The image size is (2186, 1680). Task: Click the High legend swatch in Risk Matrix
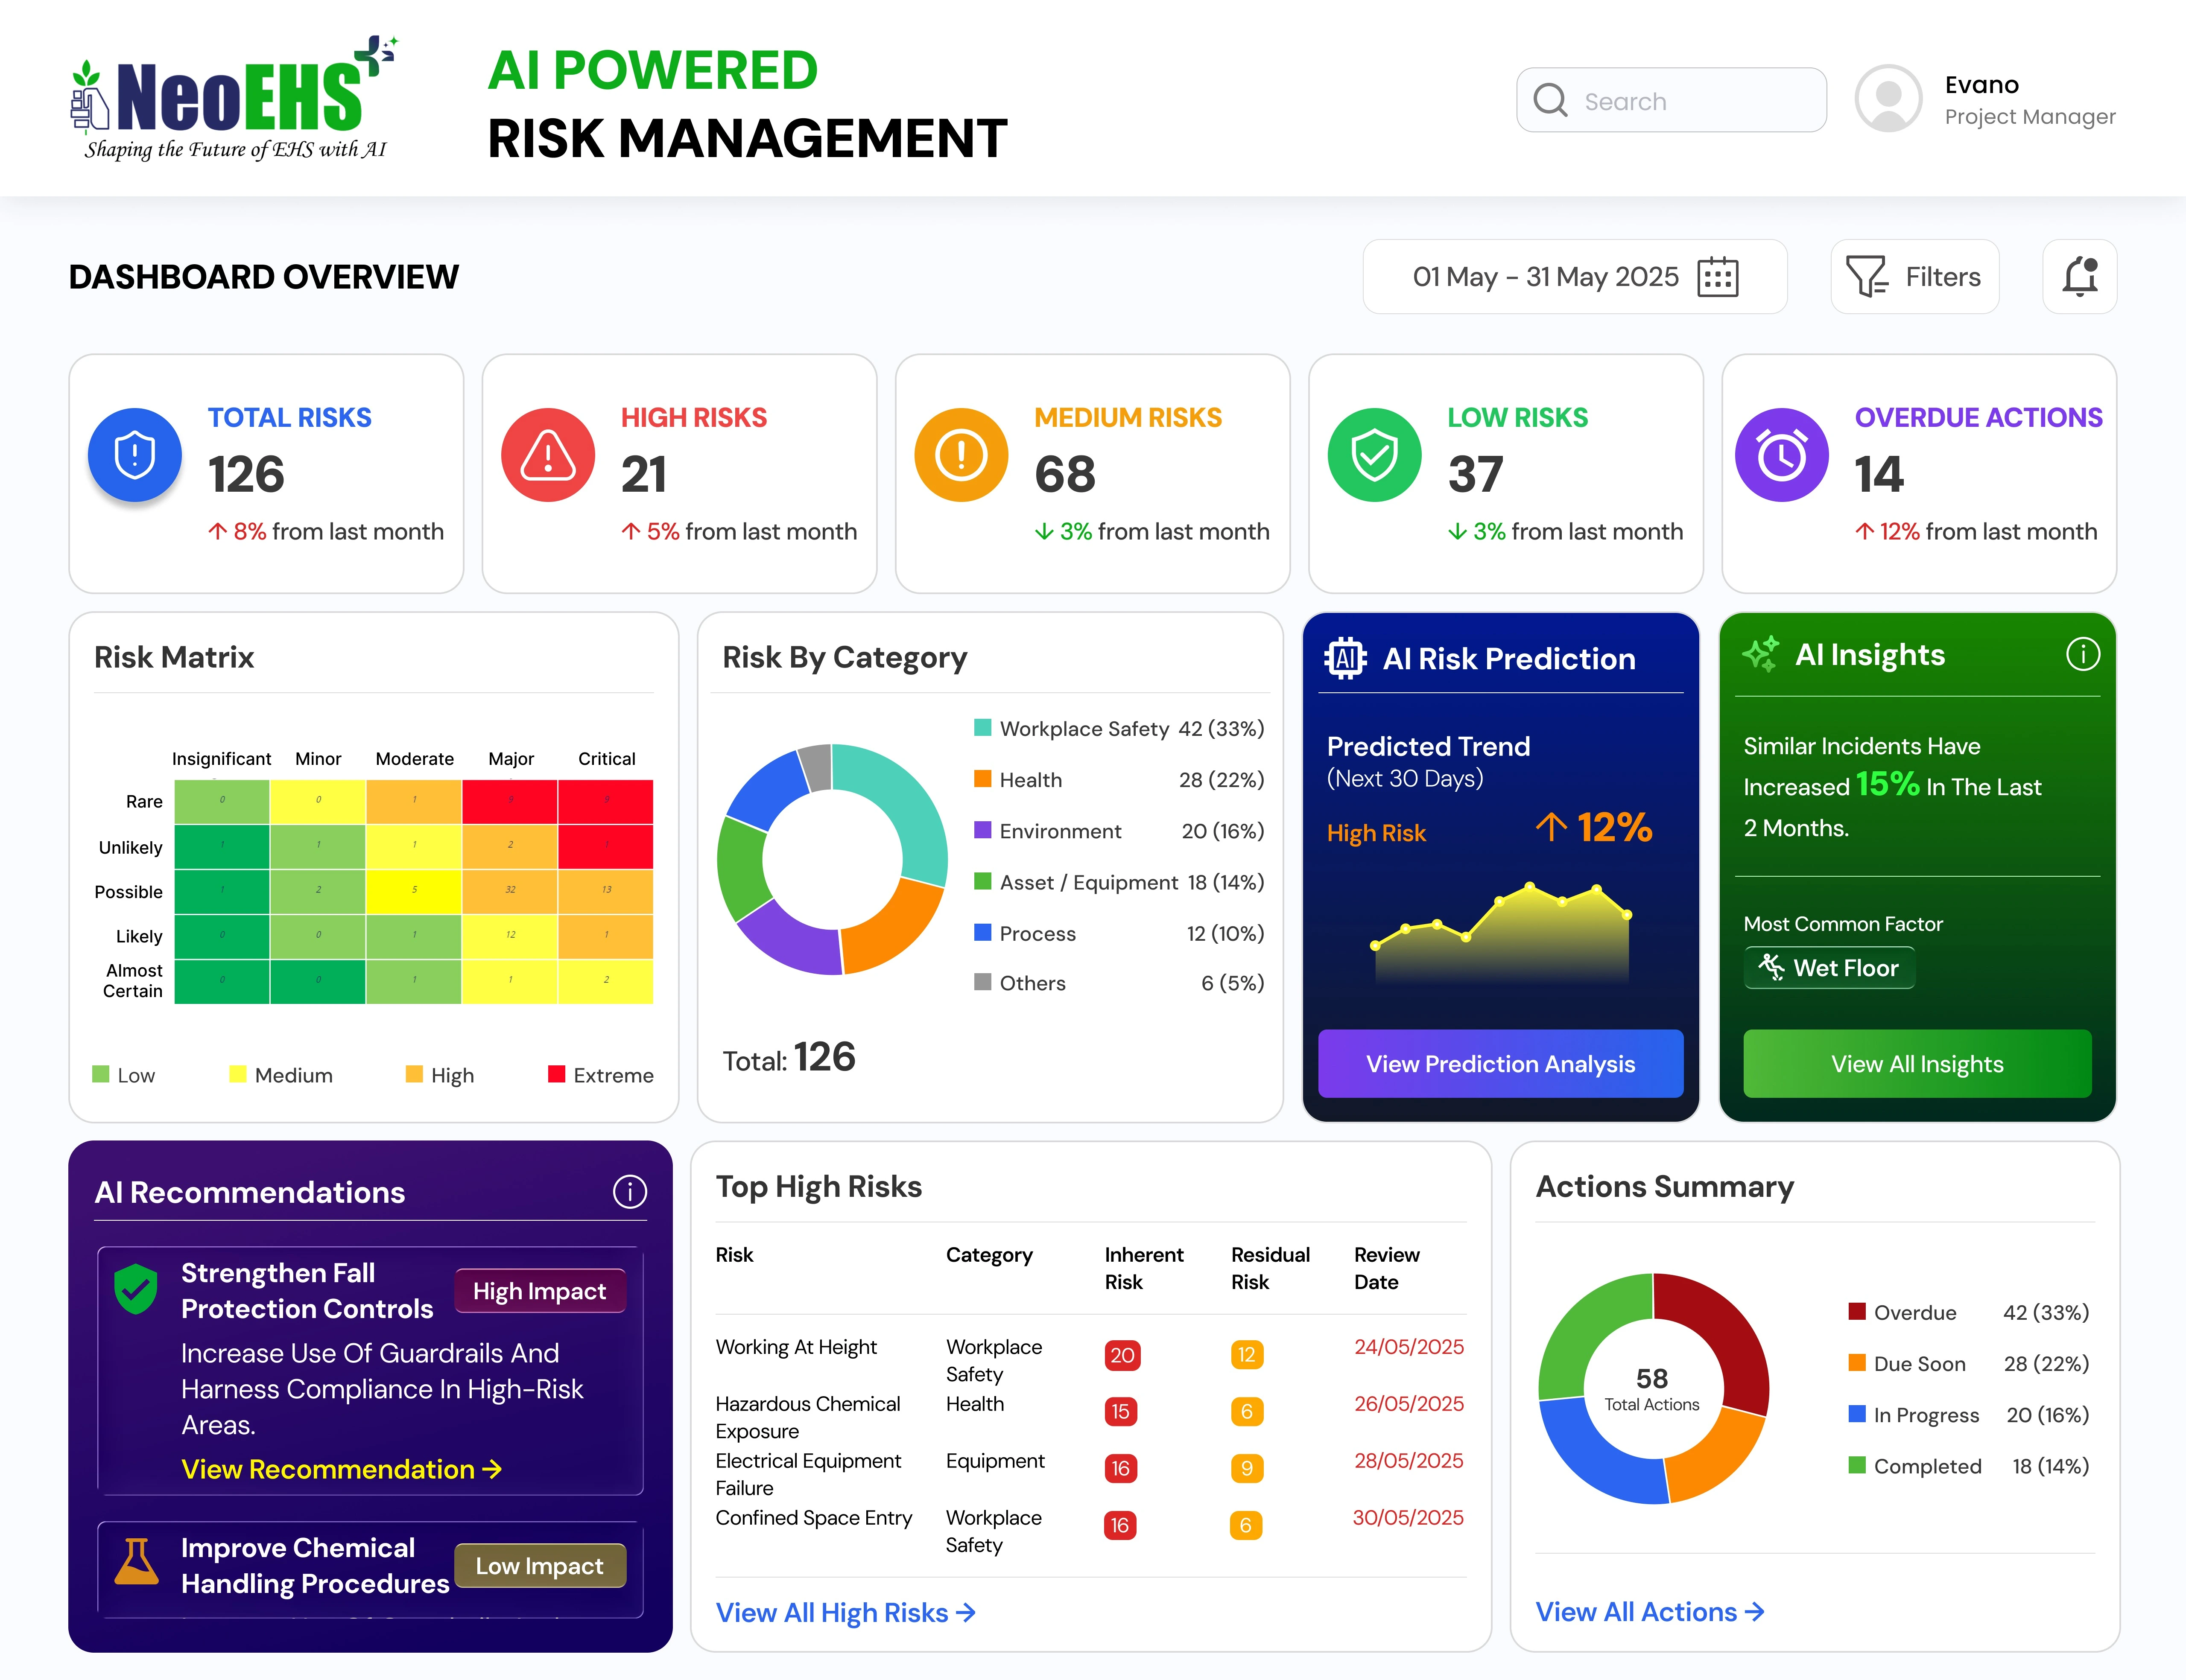click(x=414, y=1074)
